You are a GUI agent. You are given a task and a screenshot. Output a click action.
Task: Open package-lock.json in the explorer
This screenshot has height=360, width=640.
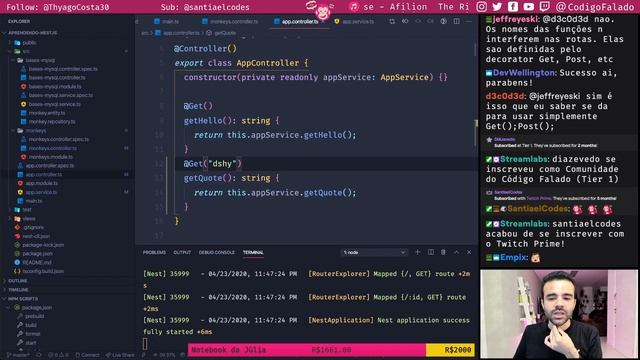tap(43, 245)
